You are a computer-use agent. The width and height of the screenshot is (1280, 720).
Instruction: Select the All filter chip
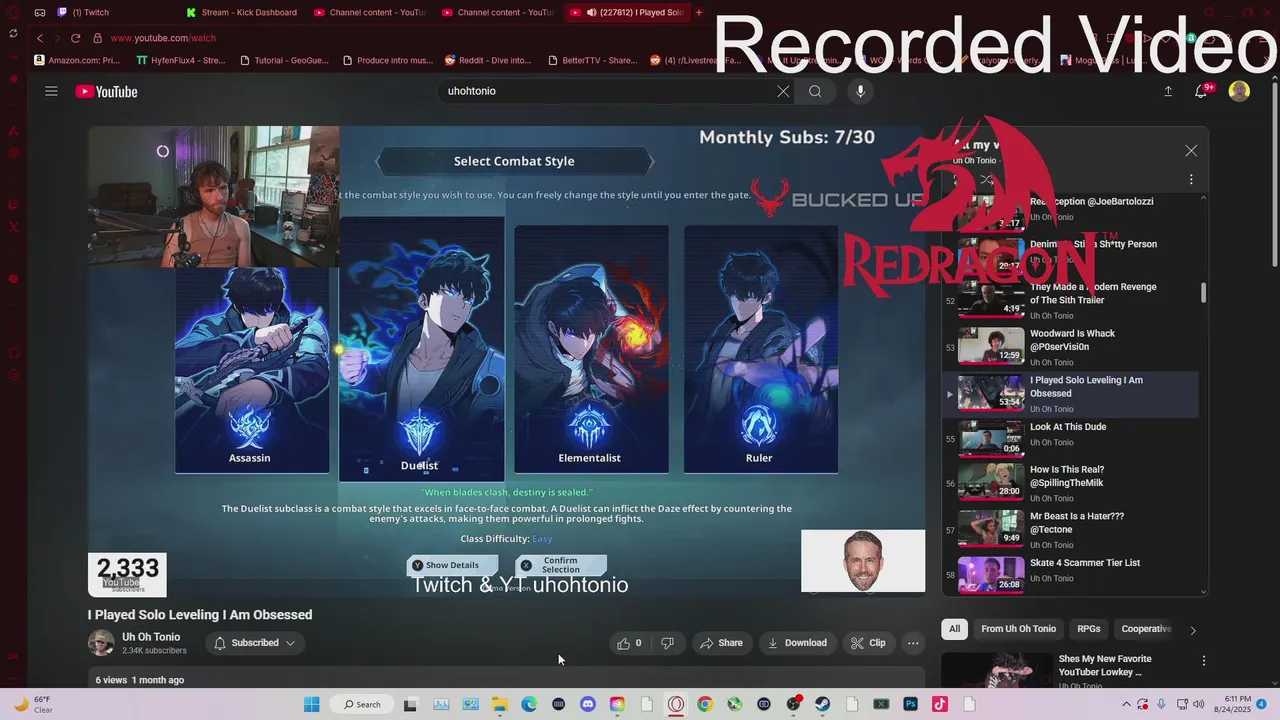(954, 629)
